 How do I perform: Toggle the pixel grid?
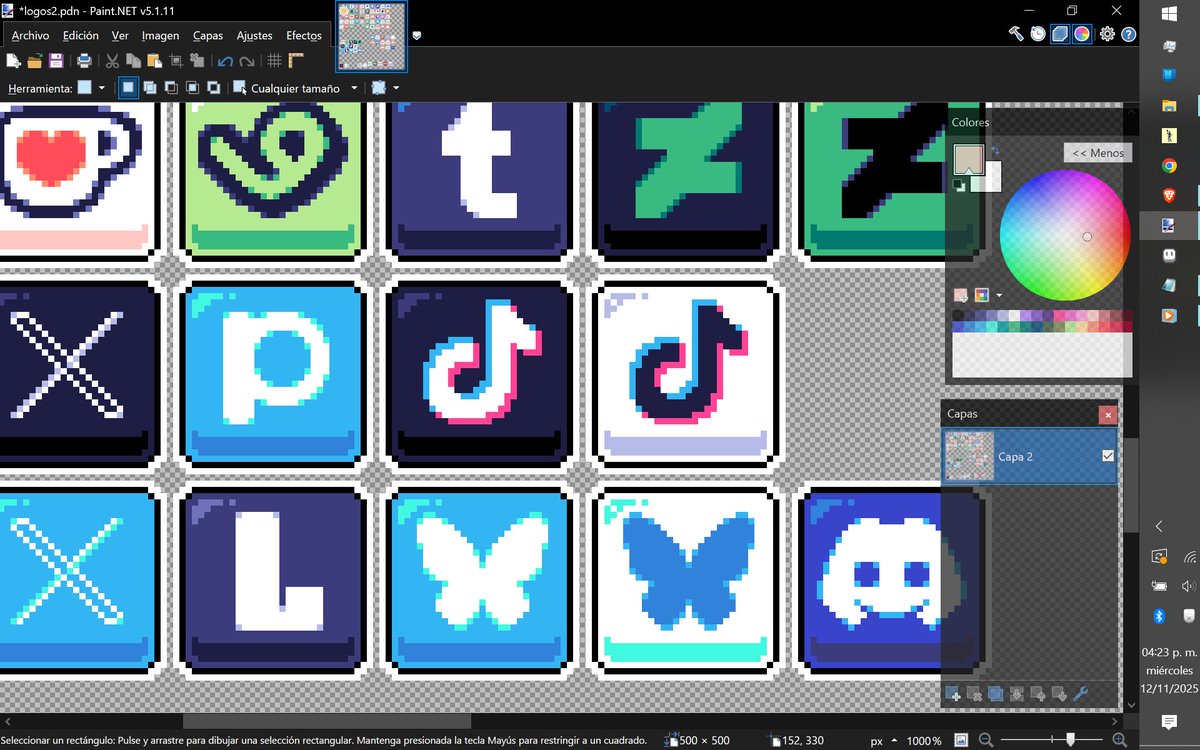[274, 61]
